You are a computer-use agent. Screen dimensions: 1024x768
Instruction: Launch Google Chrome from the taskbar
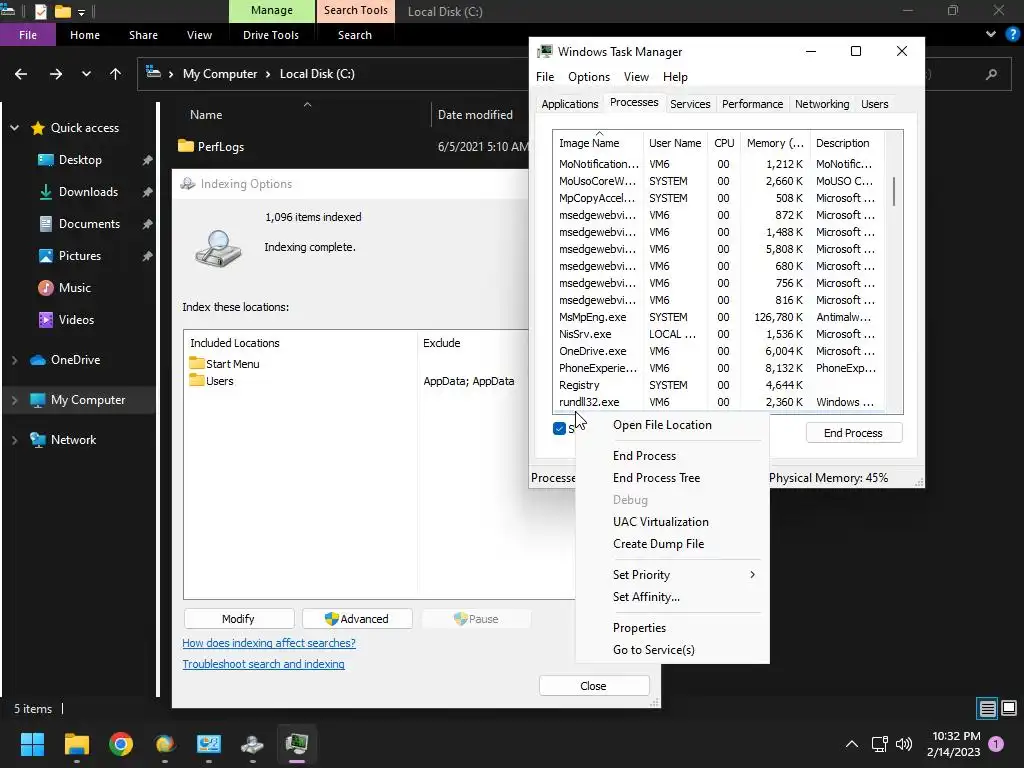[x=121, y=744]
